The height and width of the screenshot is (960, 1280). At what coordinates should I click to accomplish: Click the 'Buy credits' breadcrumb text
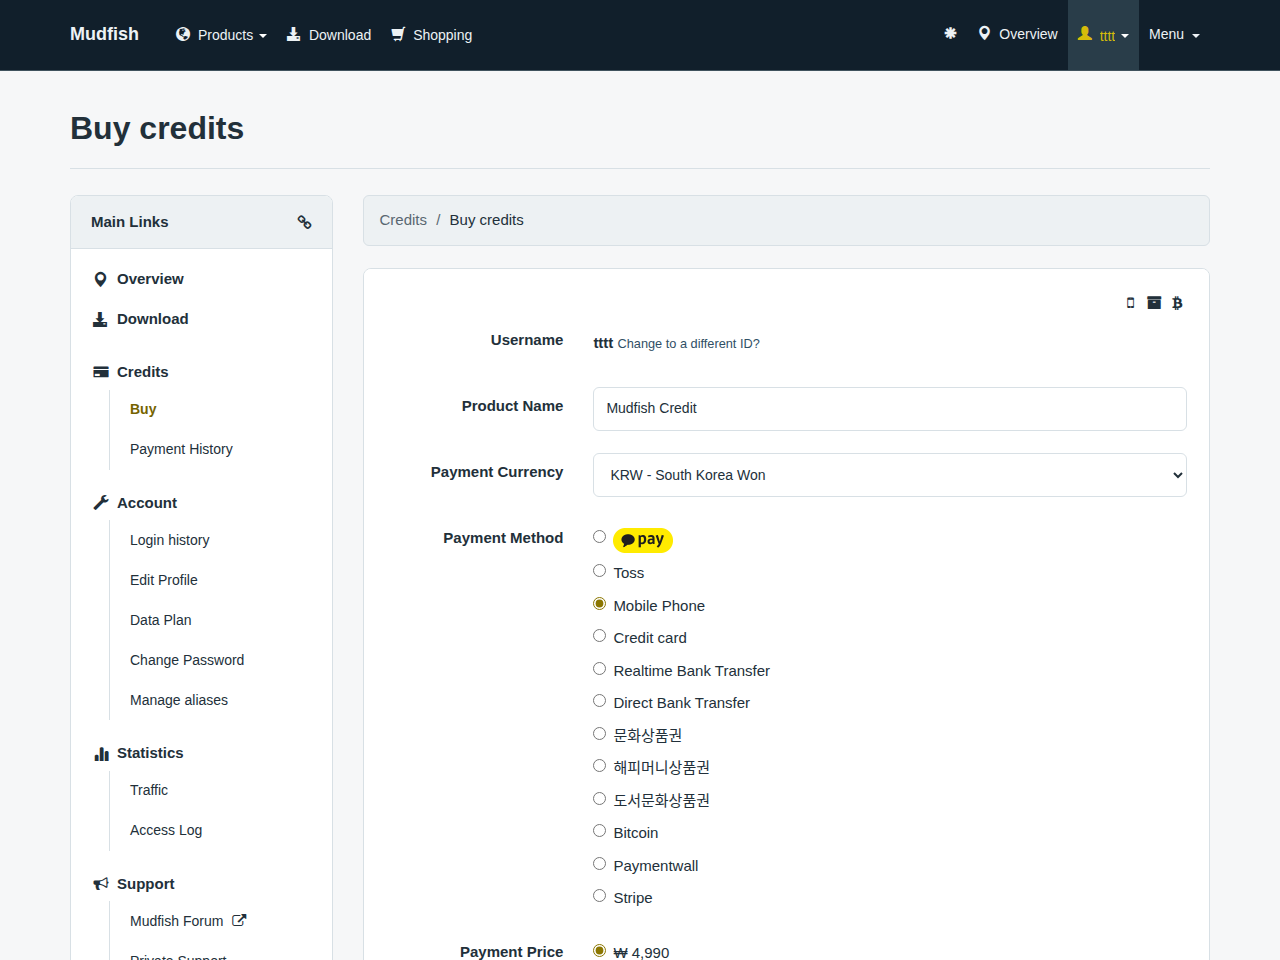coord(487,220)
